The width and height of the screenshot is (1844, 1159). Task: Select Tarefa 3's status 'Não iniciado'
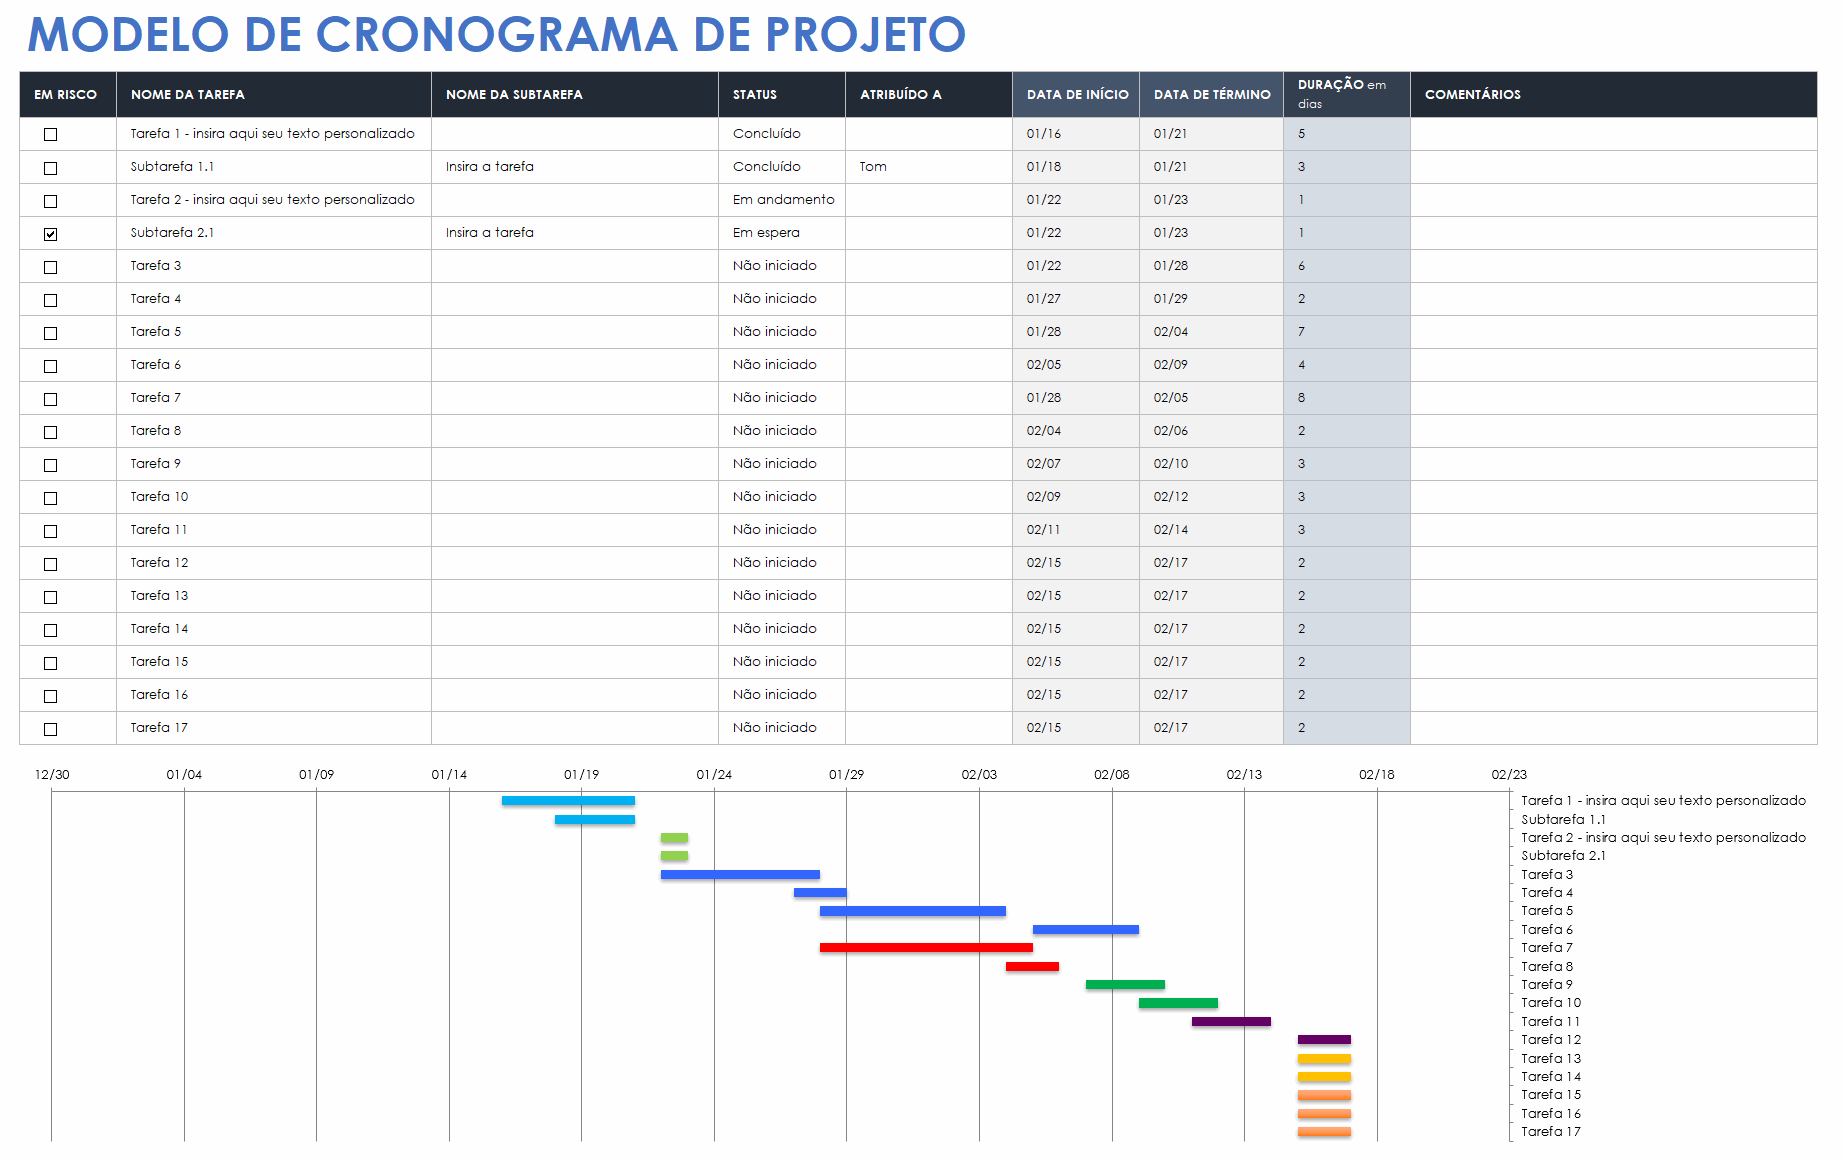tap(782, 266)
